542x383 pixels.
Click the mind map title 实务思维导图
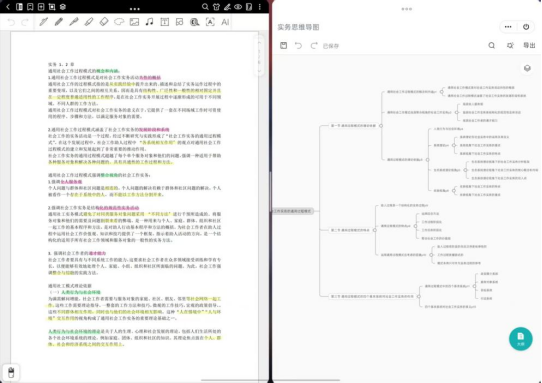(298, 27)
